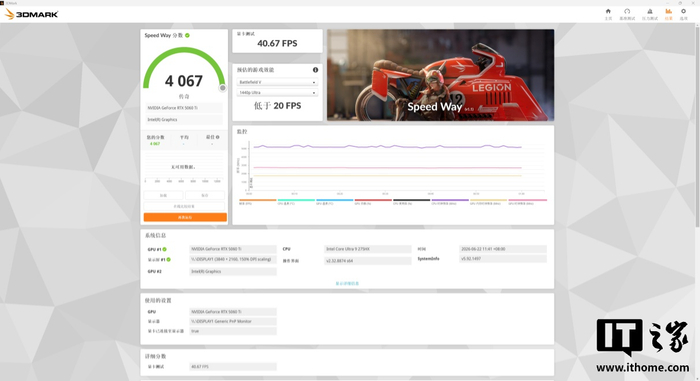Click the info icon next to best score
700x381 pixels.
[x=218, y=137]
